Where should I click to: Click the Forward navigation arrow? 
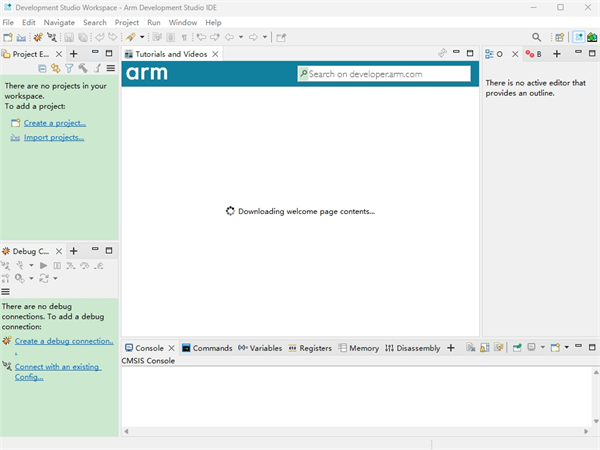click(253, 37)
